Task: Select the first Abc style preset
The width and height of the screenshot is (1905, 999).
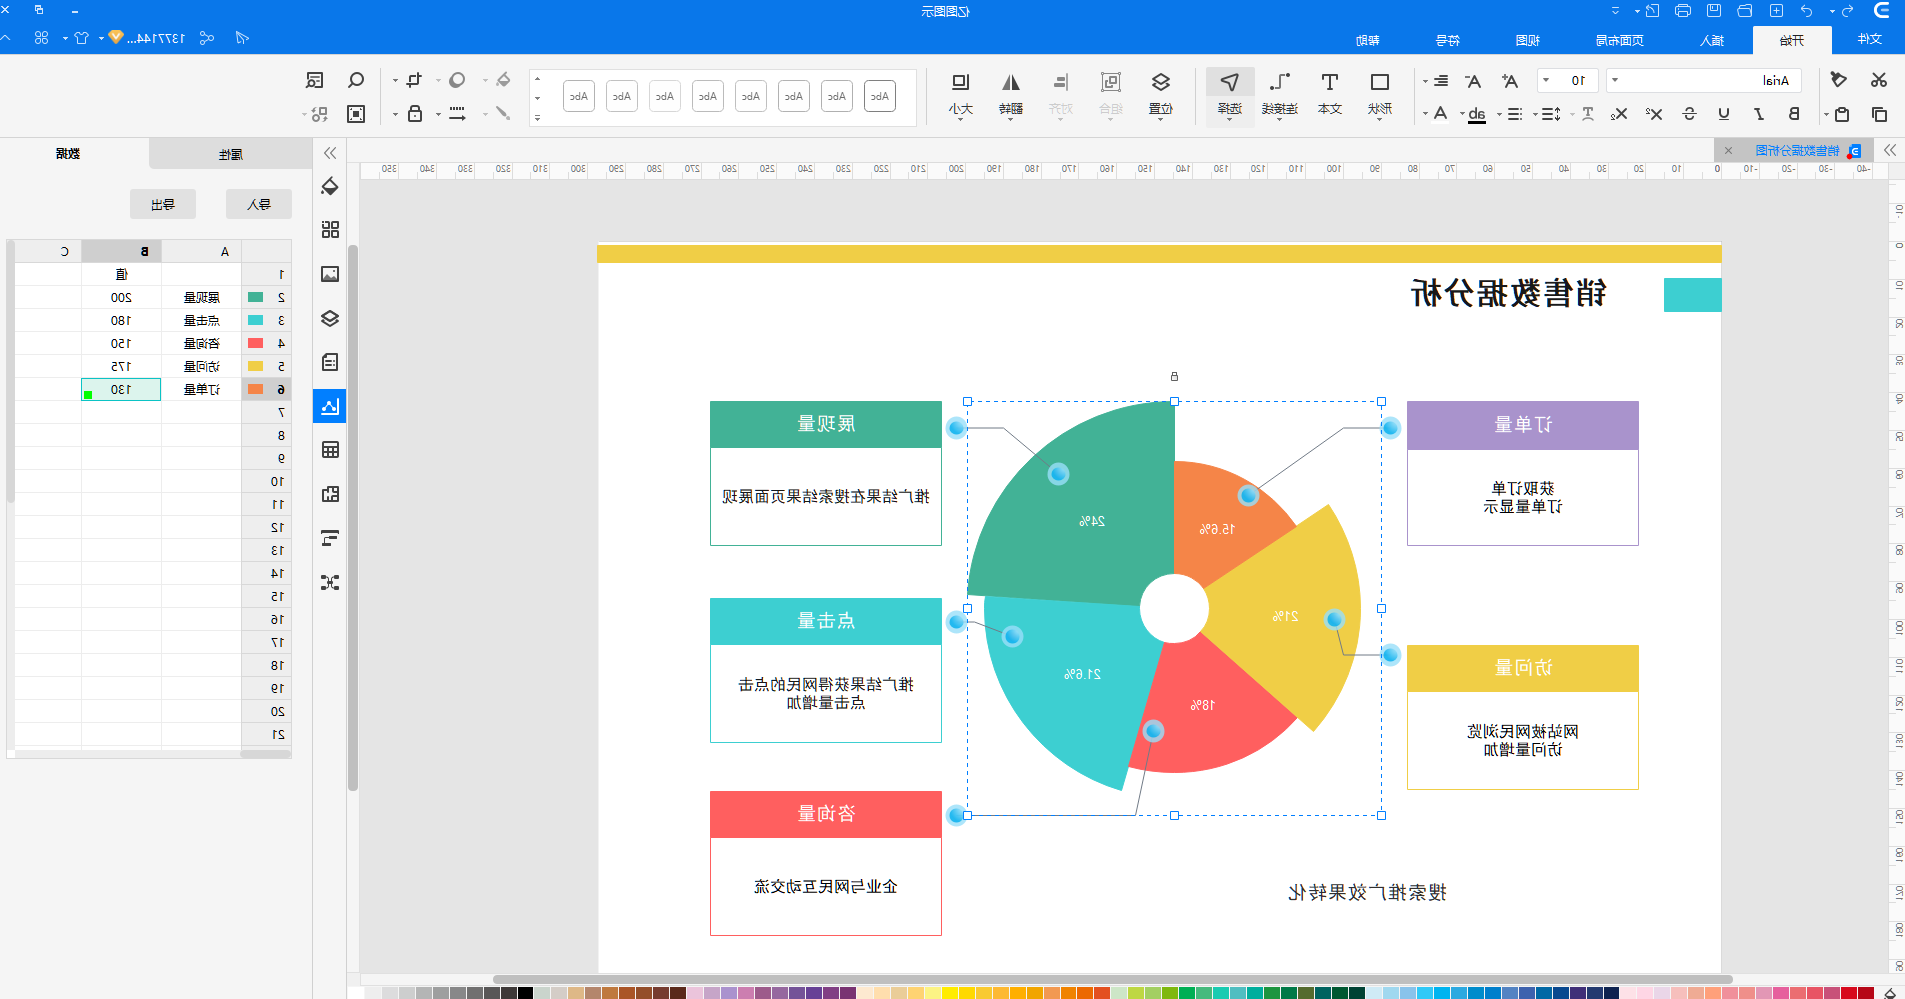Action: (880, 96)
